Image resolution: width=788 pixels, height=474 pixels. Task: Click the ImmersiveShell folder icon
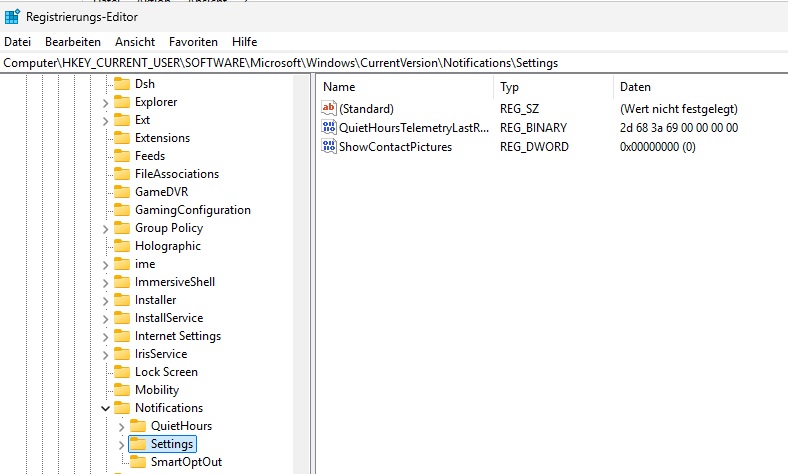tap(122, 281)
